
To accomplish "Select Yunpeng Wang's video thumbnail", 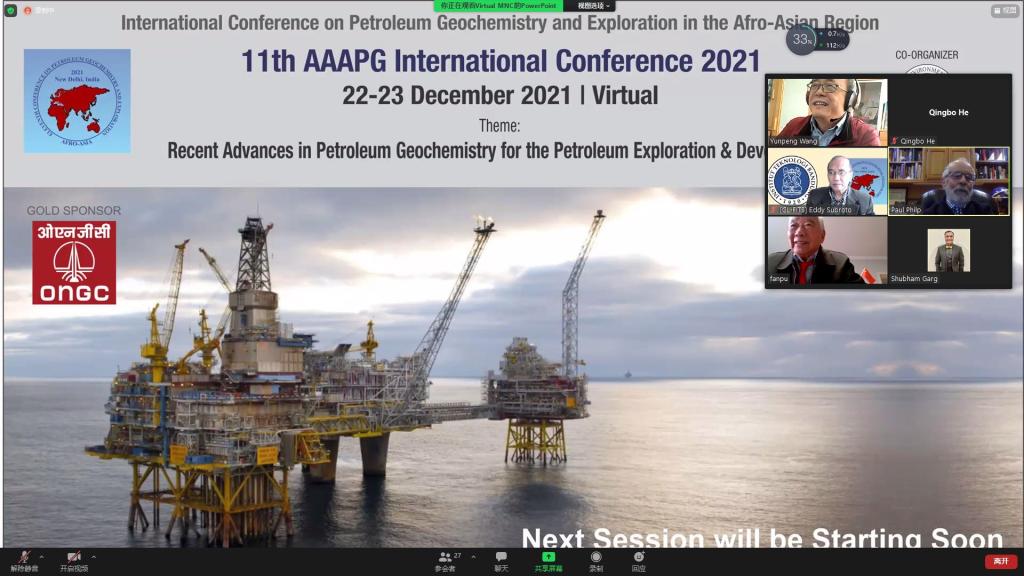I will click(827, 112).
